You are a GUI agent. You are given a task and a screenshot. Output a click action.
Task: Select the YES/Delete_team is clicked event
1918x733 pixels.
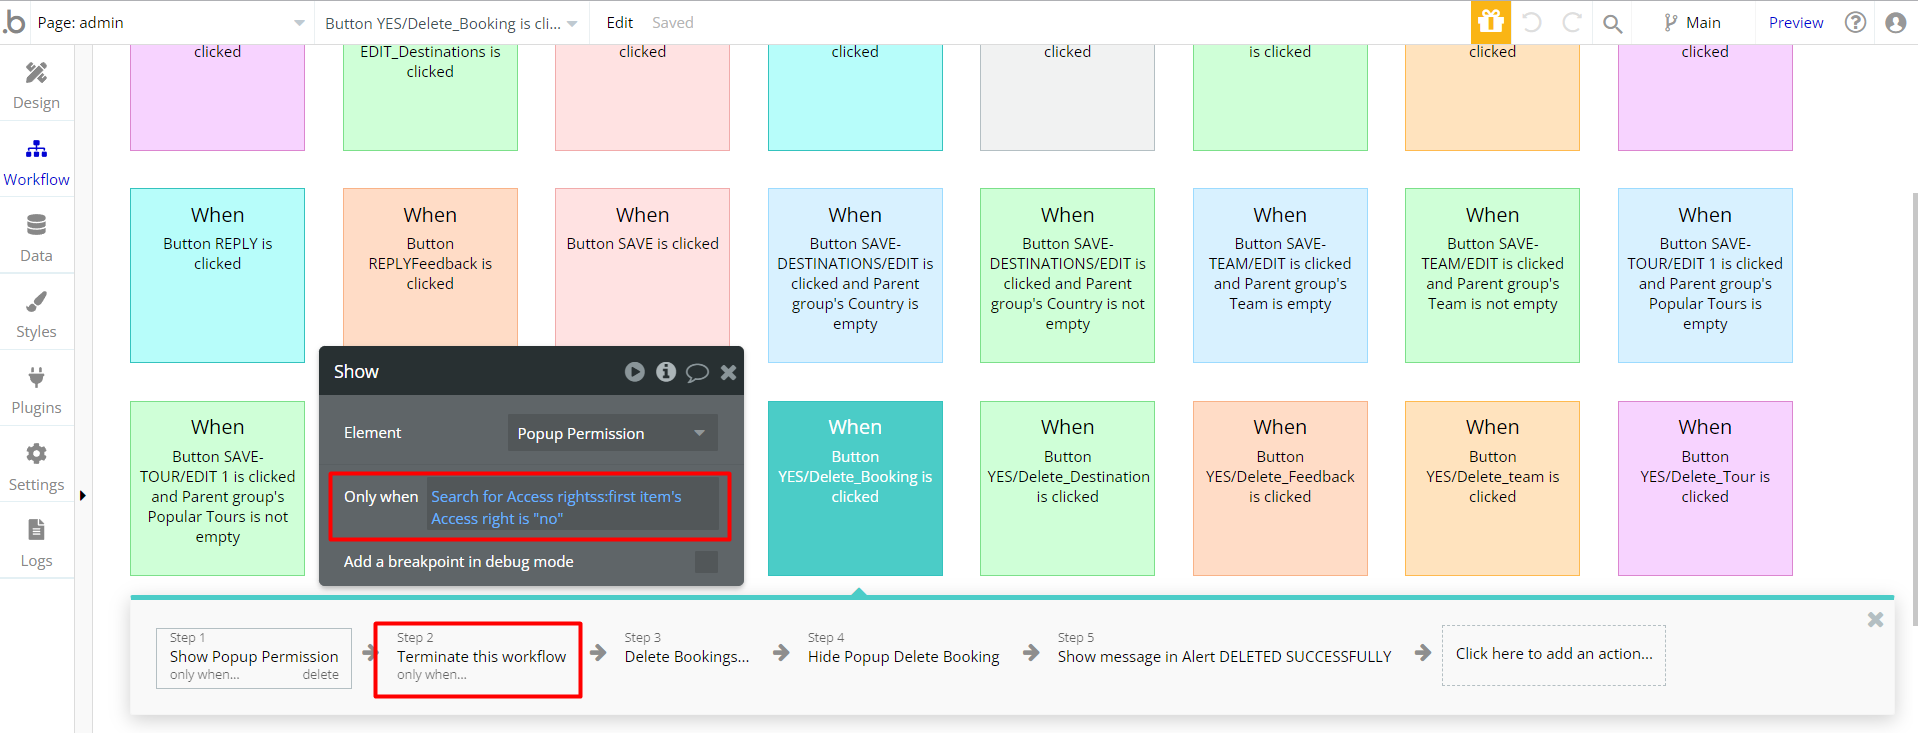click(1492, 488)
